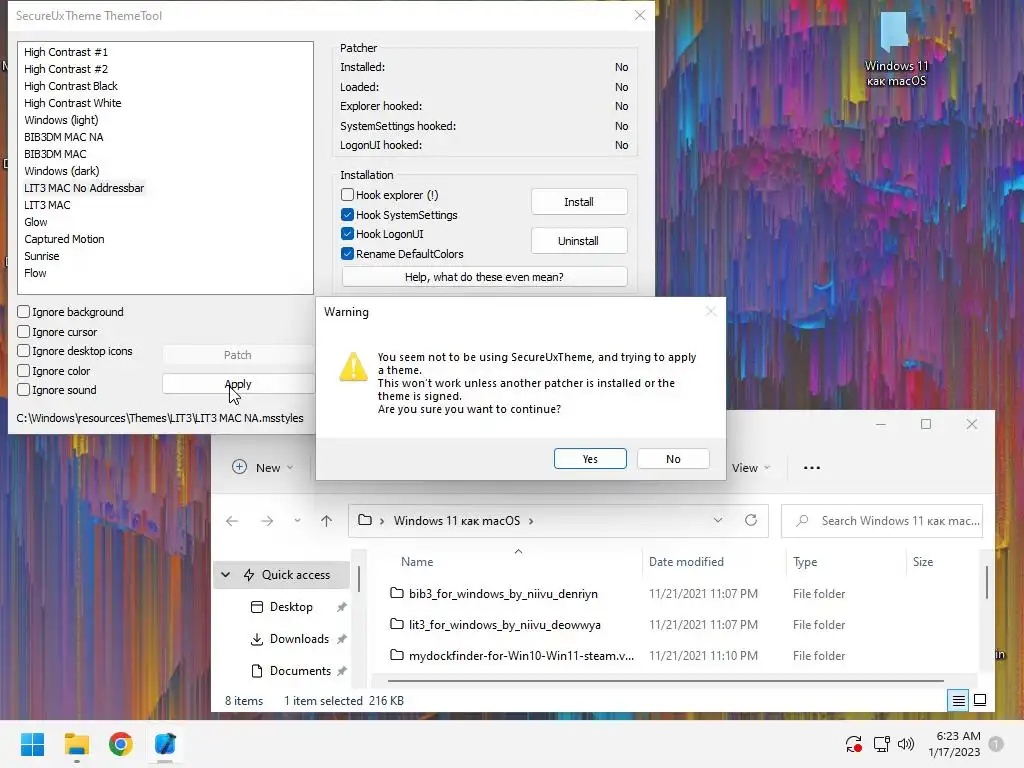Click Yes in the Warning dialog
Viewport: 1024px width, 768px height.
pyautogui.click(x=590, y=459)
